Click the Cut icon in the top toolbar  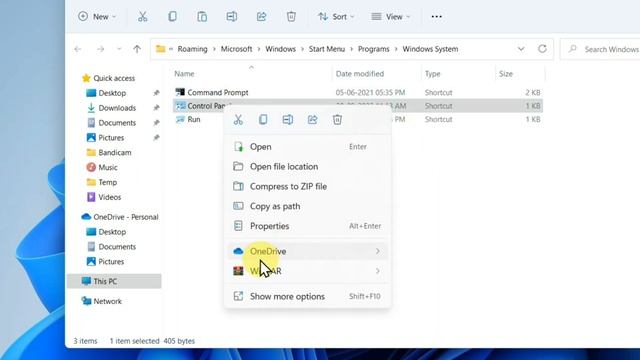[142, 17]
